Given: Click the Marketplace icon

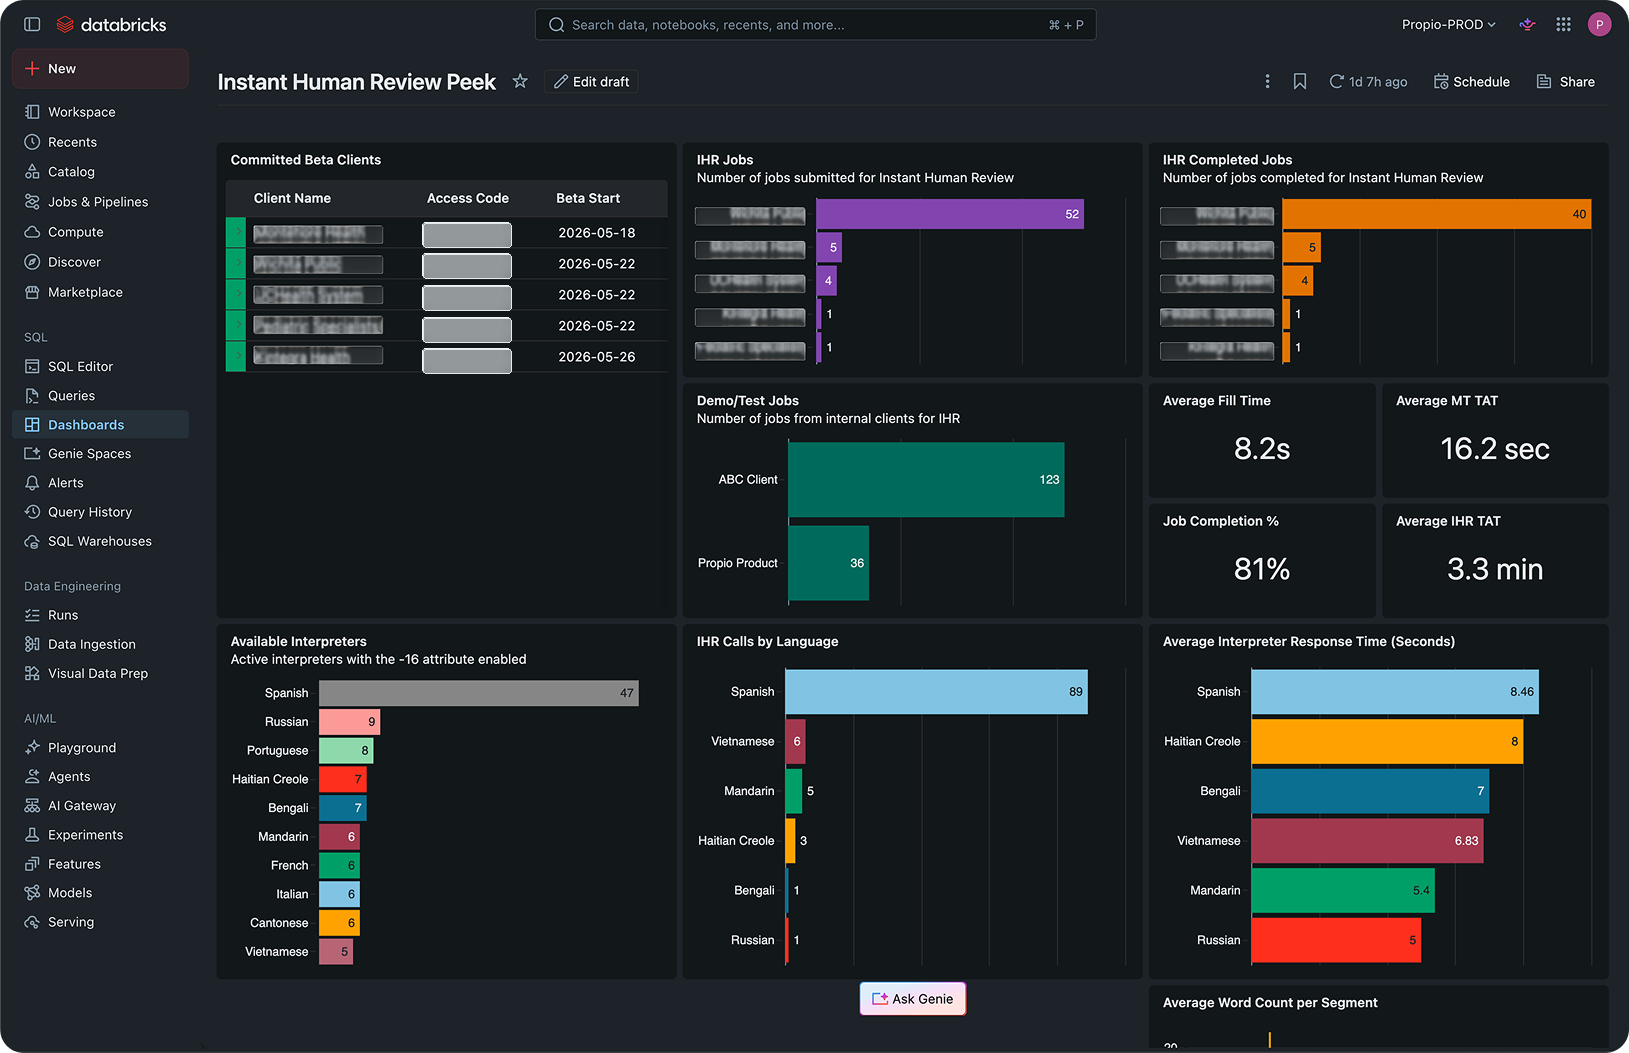Looking at the screenshot, I should coord(32,292).
